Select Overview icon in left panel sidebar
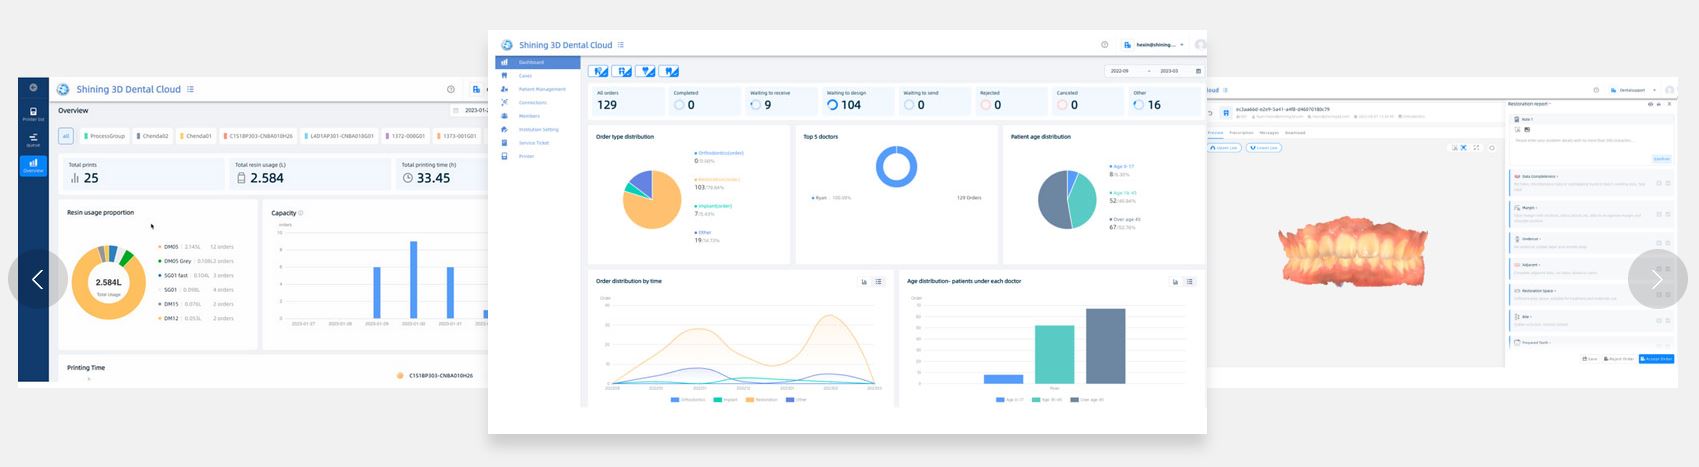This screenshot has height=467, width=1699. coord(33,165)
